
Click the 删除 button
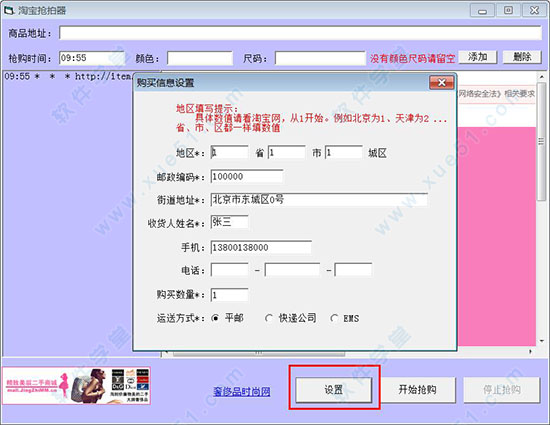pyautogui.click(x=522, y=57)
